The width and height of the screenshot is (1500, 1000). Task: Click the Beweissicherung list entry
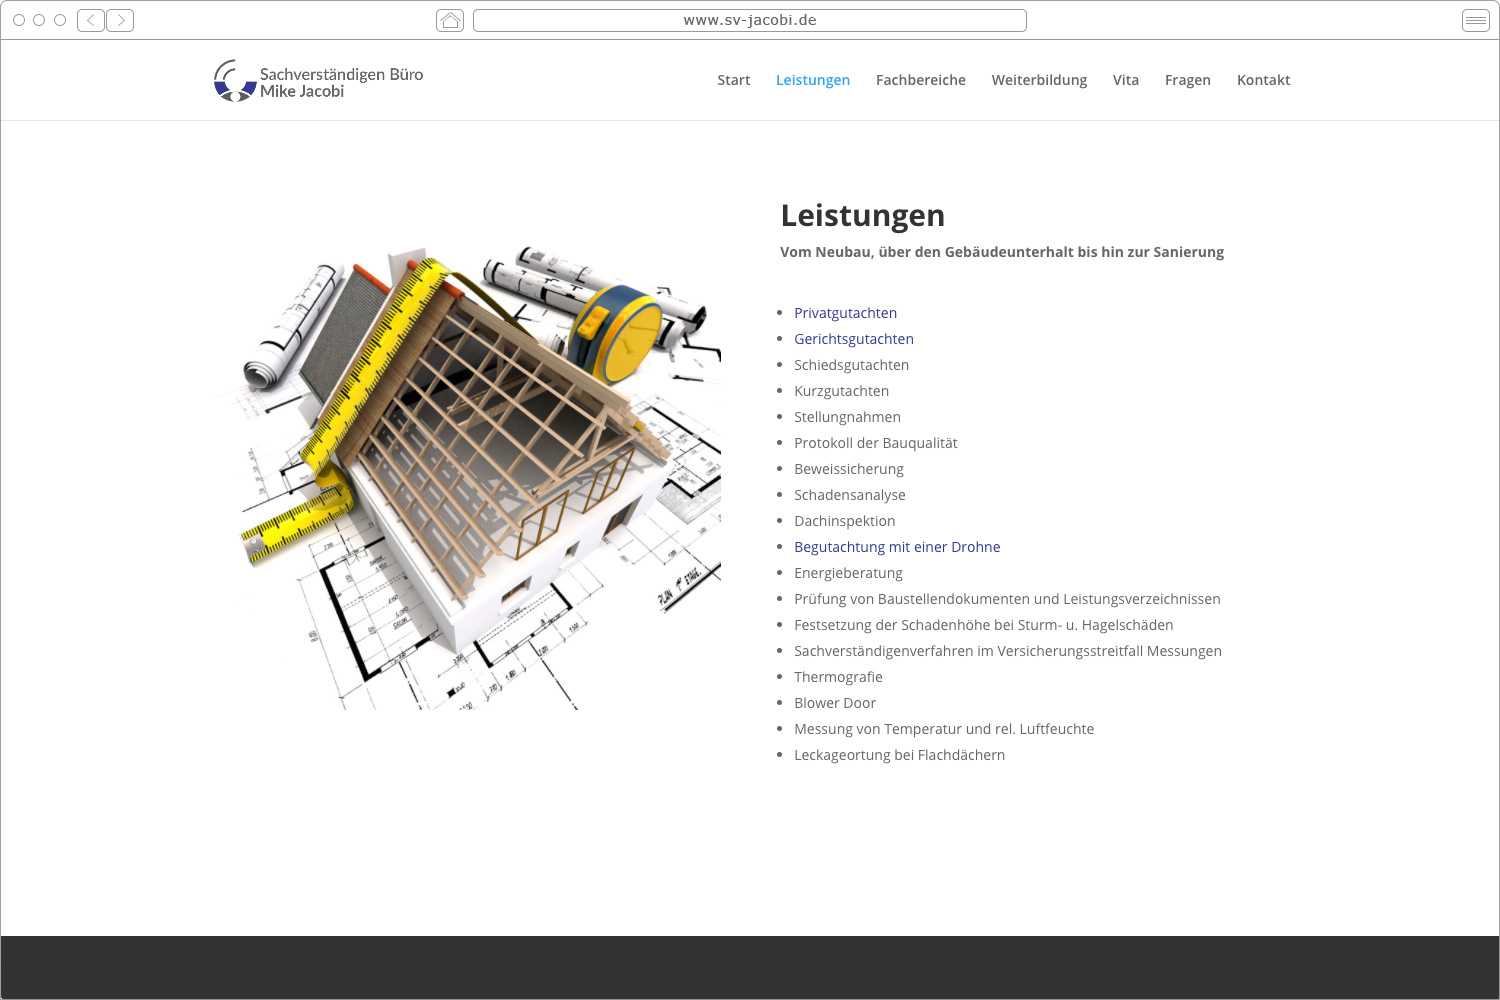click(848, 469)
